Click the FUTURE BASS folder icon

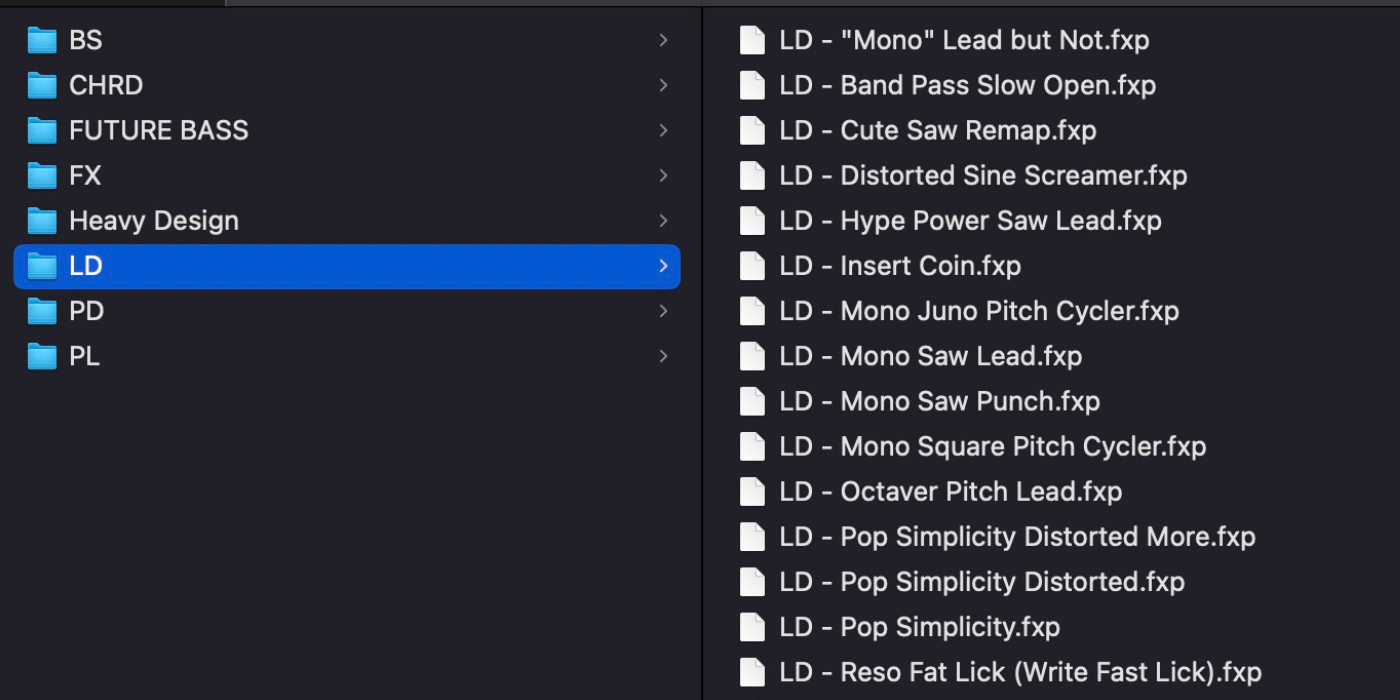point(42,130)
